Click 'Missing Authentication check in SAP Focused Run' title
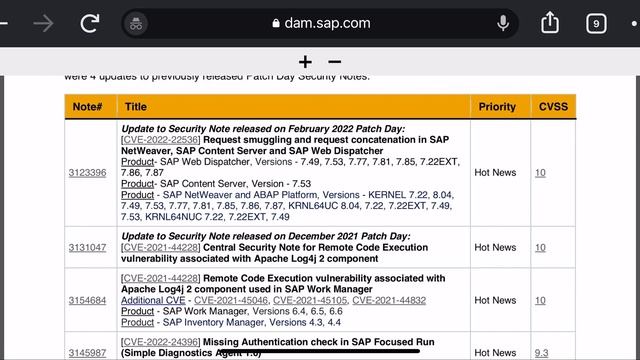640x360 pixels. 319,342
